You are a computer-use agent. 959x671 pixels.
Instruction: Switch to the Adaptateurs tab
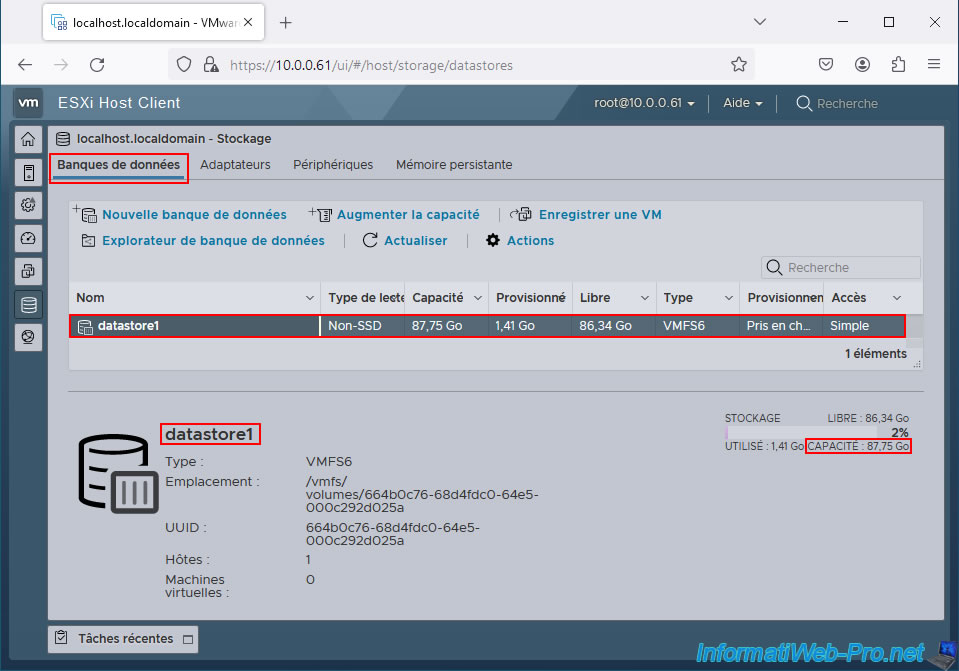tap(235, 165)
